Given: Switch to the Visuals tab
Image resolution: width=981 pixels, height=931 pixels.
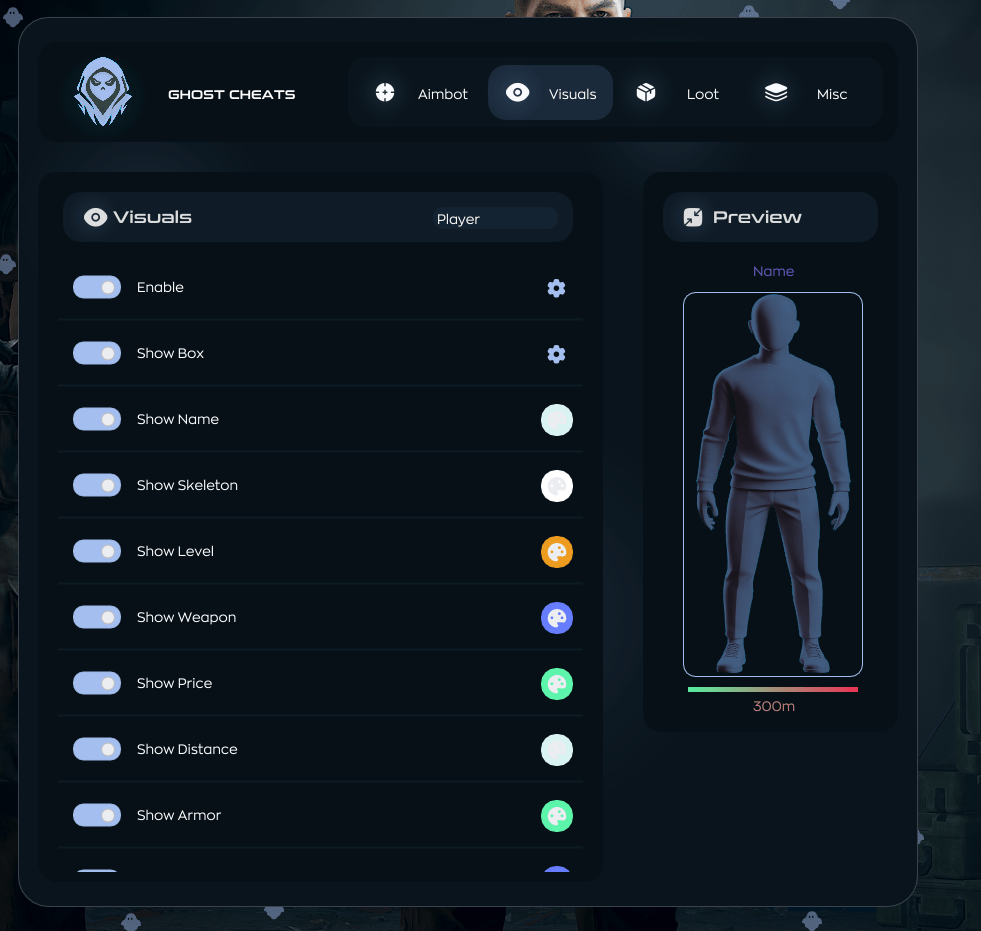Looking at the screenshot, I should click(x=550, y=93).
